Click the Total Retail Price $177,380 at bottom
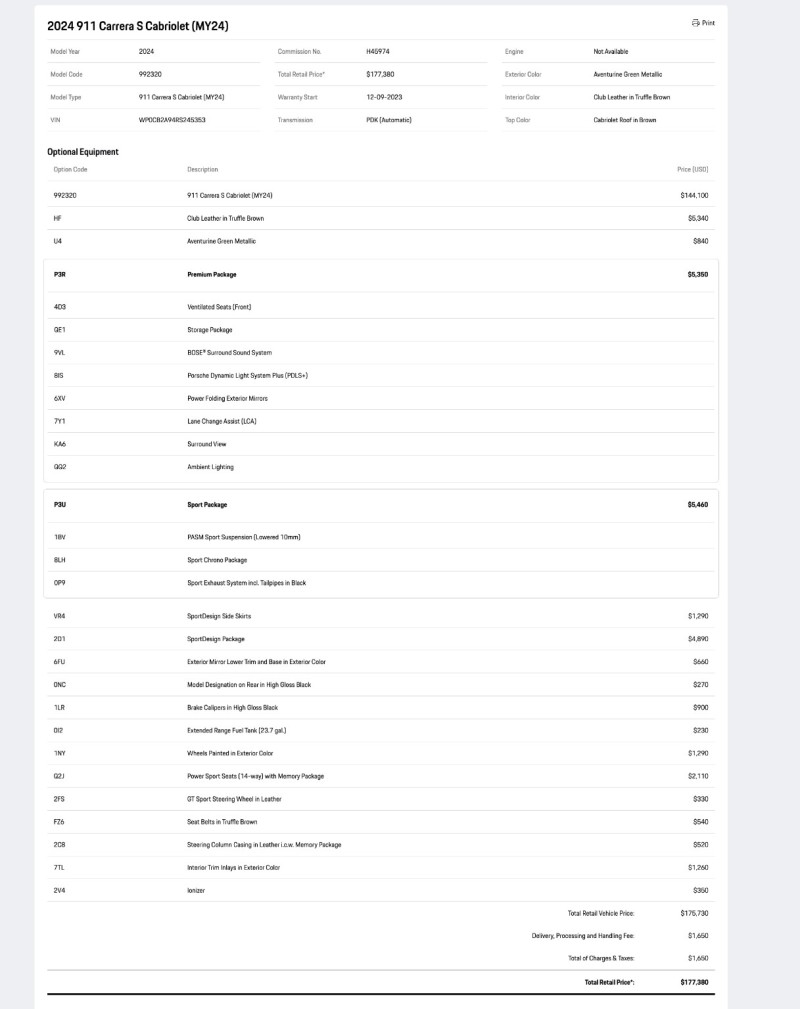Image resolution: width=800 pixels, height=1009 pixels. pos(694,982)
